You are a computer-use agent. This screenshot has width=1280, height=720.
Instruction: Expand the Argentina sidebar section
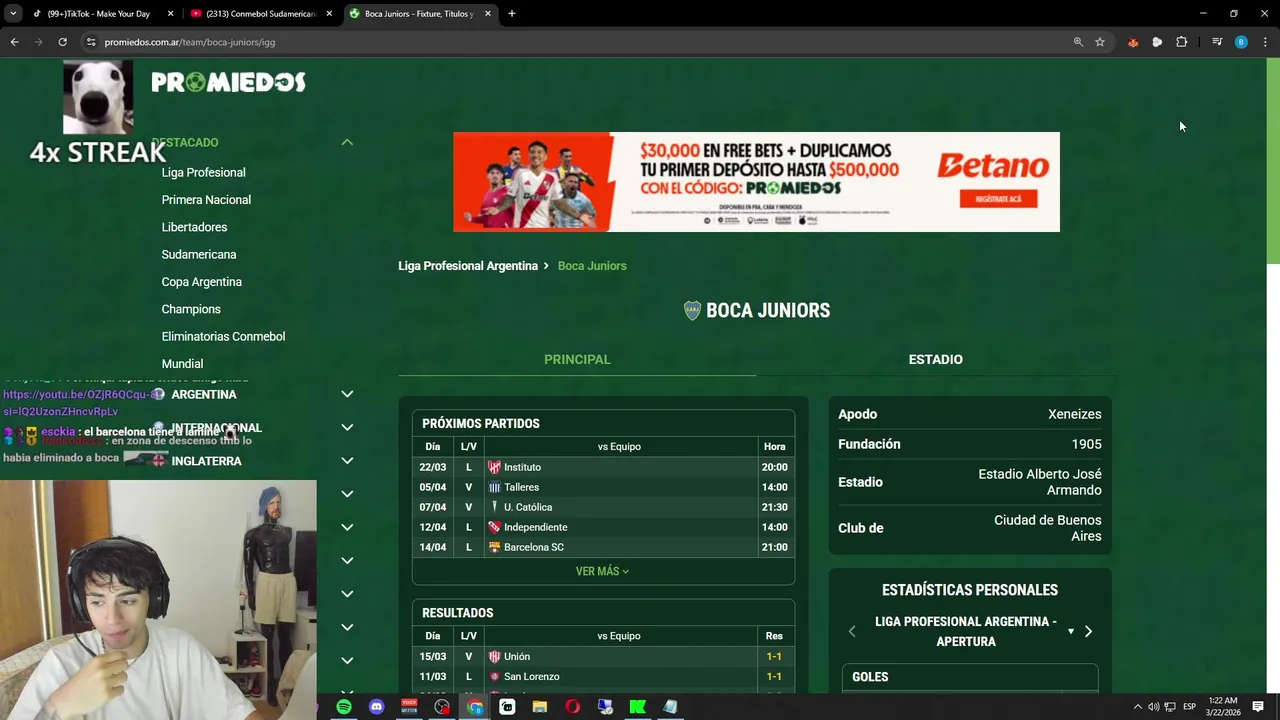click(347, 394)
